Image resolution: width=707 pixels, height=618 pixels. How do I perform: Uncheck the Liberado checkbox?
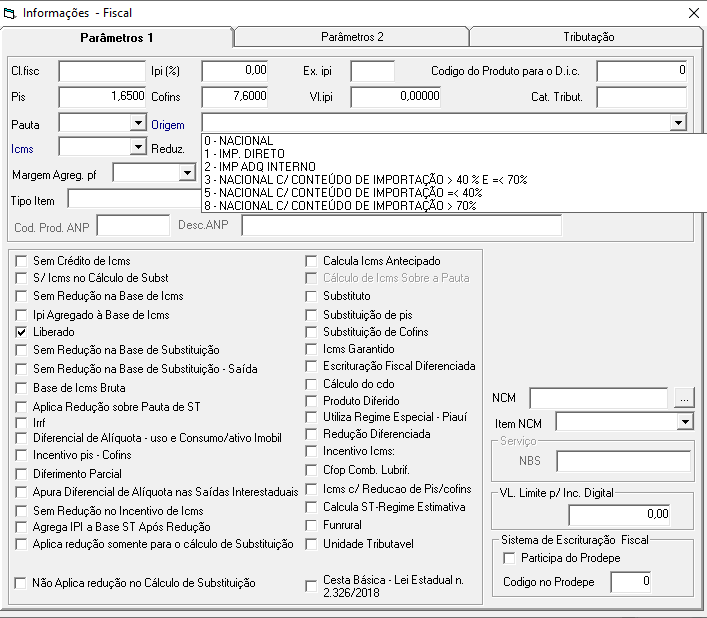coord(21,332)
